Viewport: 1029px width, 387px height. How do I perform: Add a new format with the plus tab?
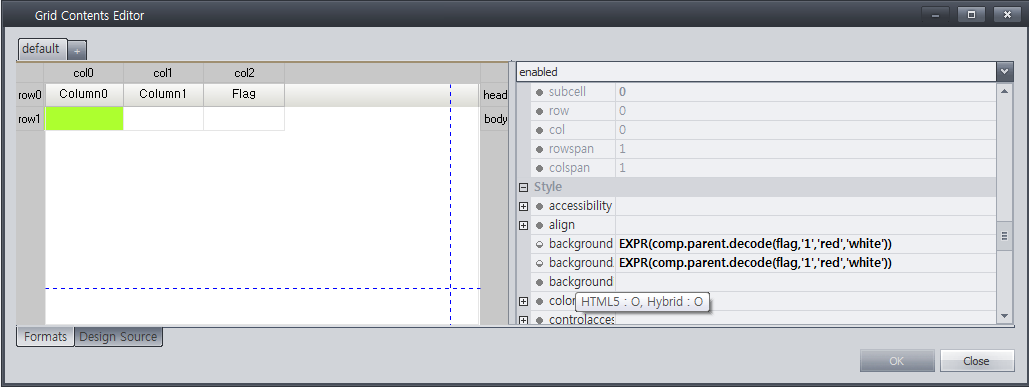click(77, 51)
